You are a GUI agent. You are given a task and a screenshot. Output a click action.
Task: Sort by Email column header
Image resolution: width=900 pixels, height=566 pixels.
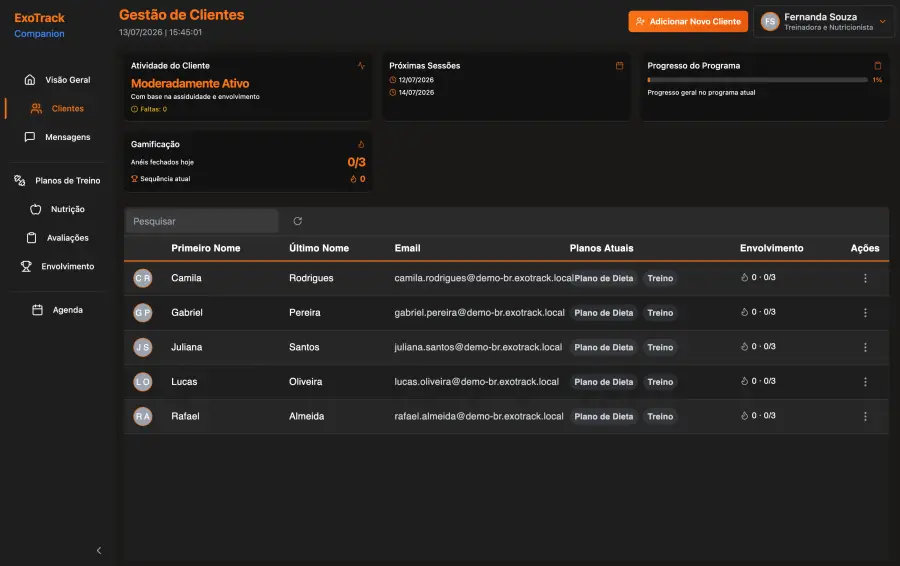tap(408, 248)
